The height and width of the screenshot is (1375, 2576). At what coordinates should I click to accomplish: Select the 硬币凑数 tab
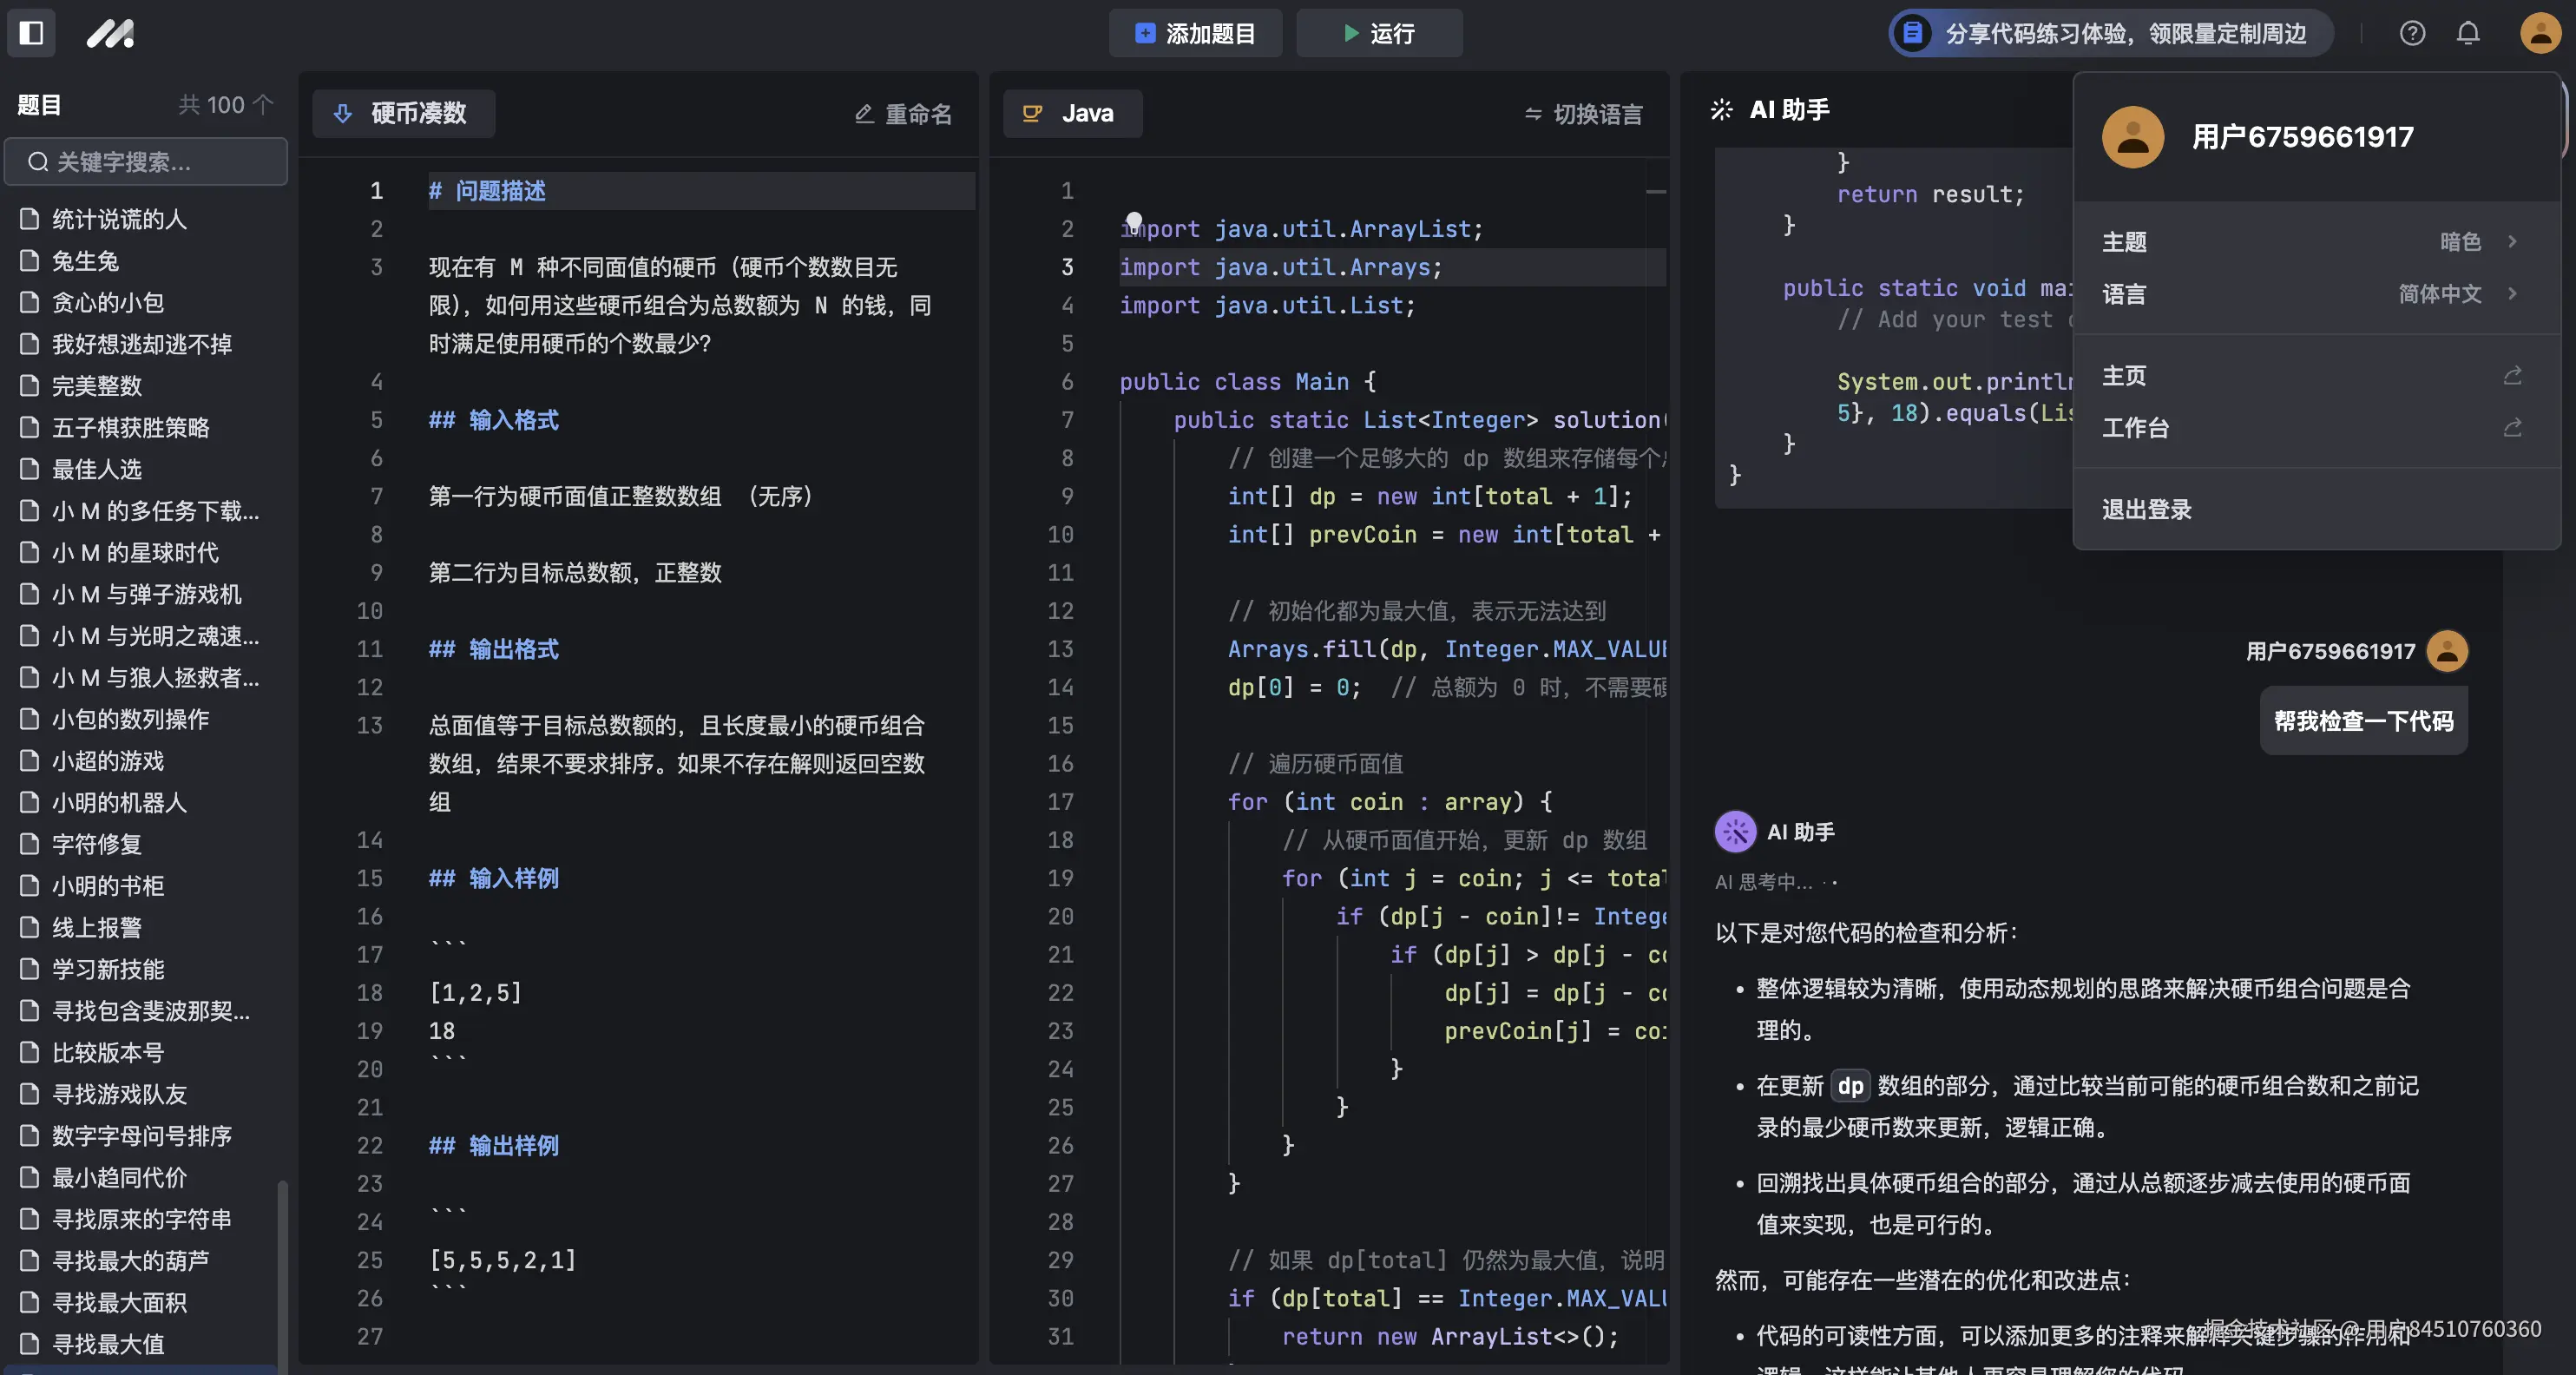pyautogui.click(x=403, y=113)
